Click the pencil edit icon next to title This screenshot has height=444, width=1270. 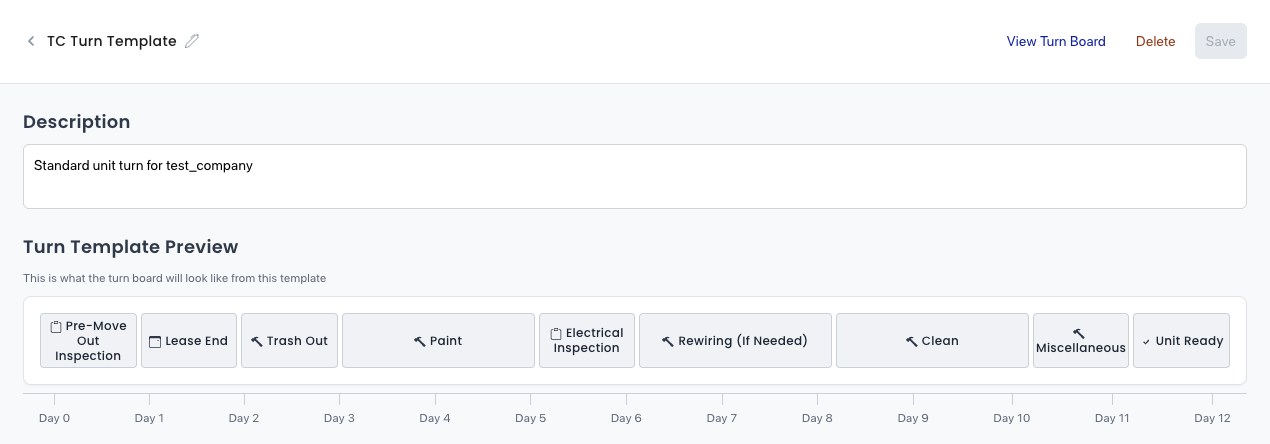[192, 41]
